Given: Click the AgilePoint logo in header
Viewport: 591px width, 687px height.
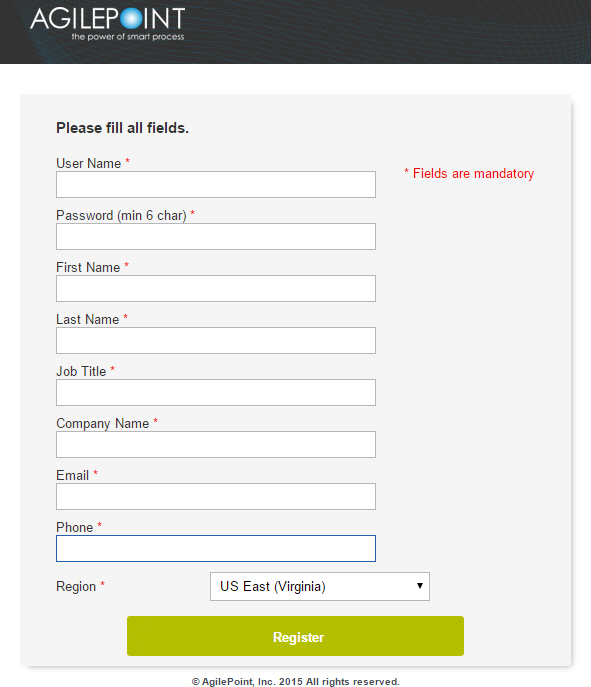Looking at the screenshot, I should tap(108, 24).
